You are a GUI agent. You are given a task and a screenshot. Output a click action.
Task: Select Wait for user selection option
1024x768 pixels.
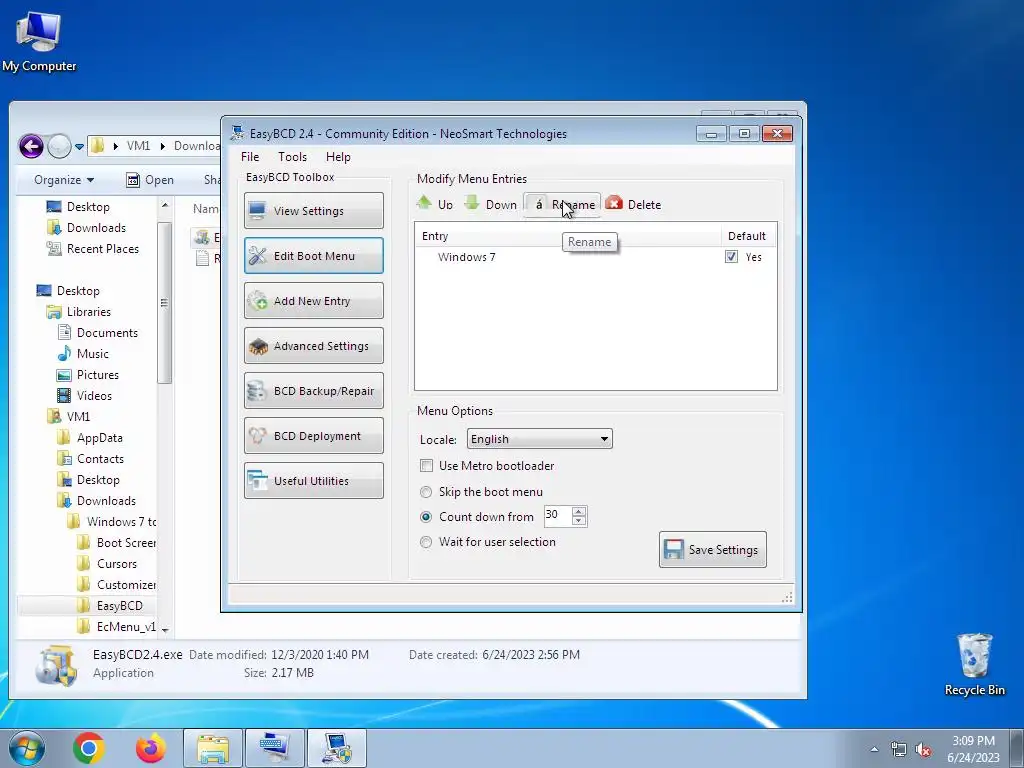tap(426, 541)
